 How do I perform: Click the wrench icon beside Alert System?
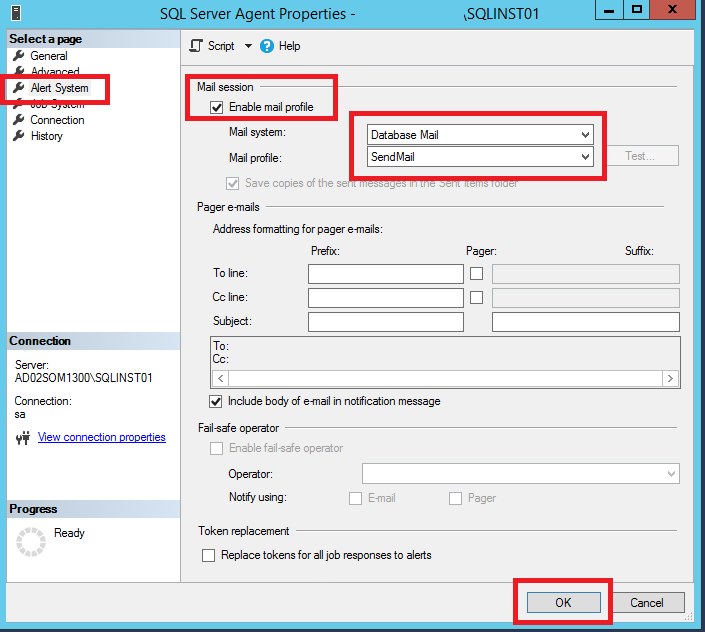coord(18,88)
